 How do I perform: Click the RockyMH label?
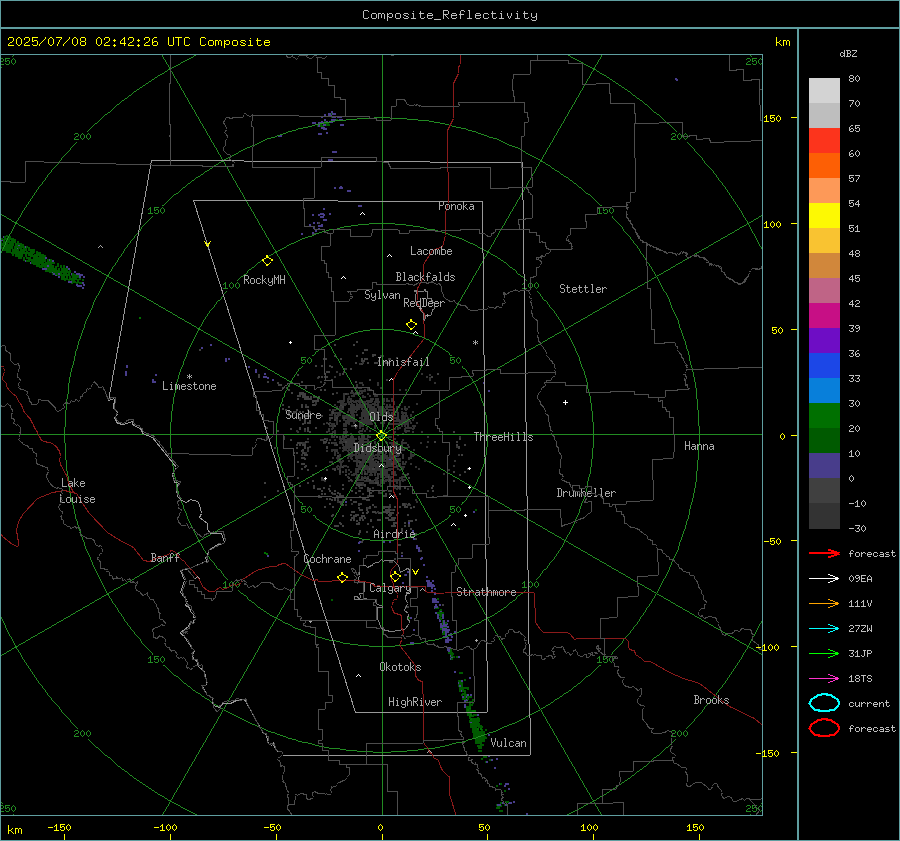264,280
